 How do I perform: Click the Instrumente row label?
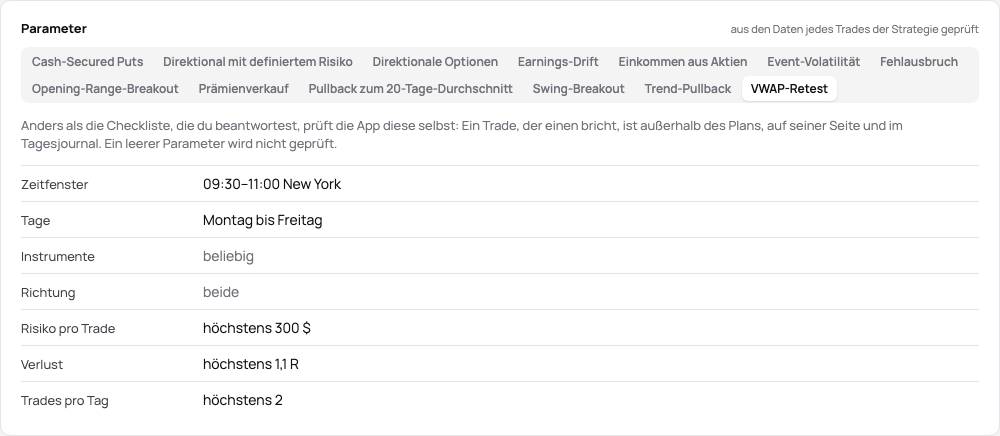57,257
